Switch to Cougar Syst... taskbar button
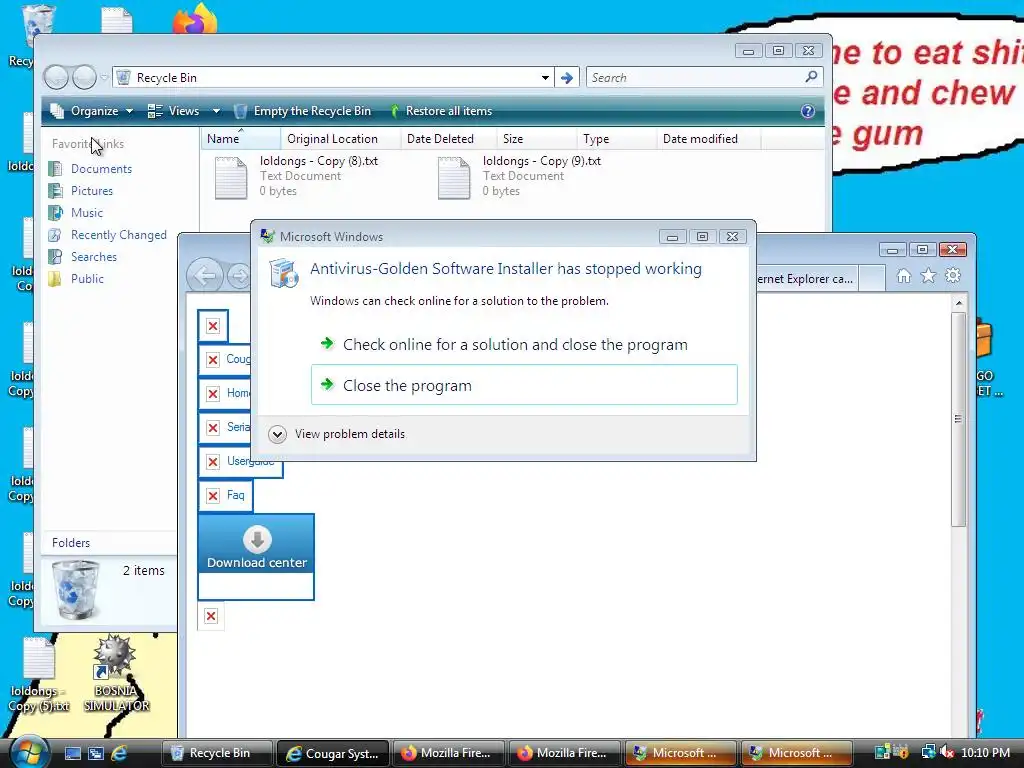 (x=332, y=753)
